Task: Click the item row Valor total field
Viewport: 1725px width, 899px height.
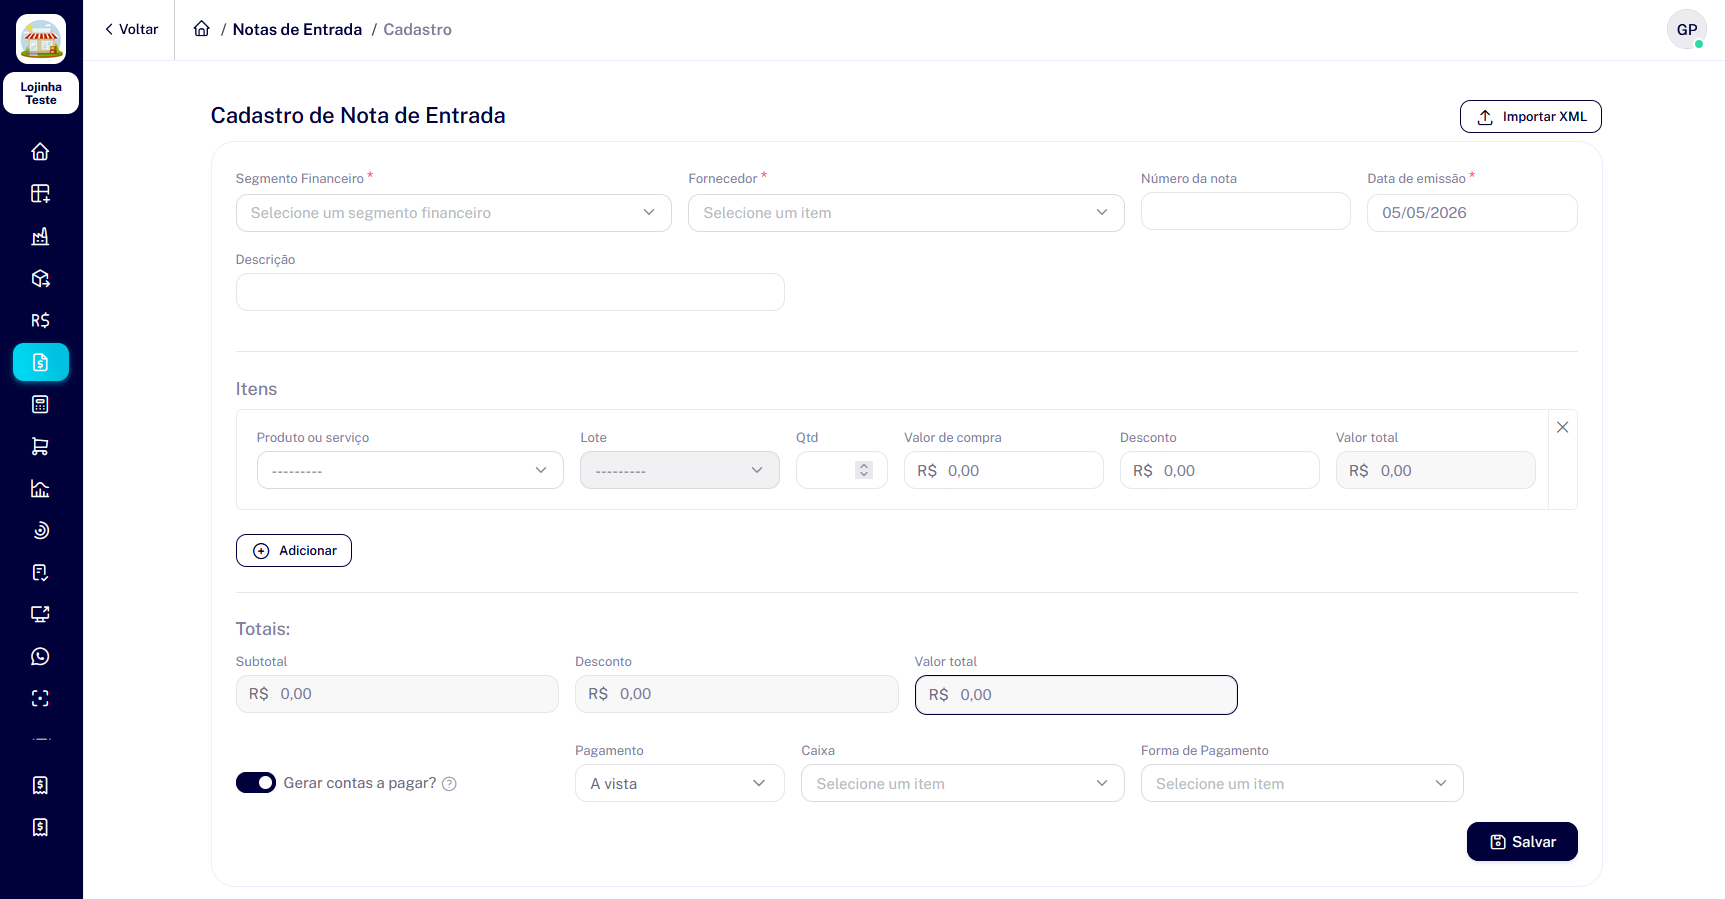Action: click(1436, 470)
